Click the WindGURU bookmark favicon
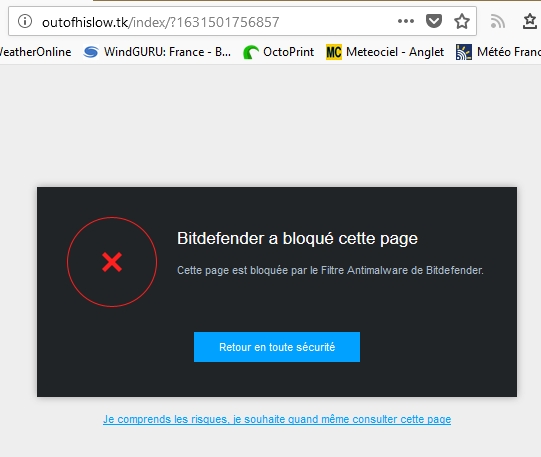The height and width of the screenshot is (457, 541). 91,52
